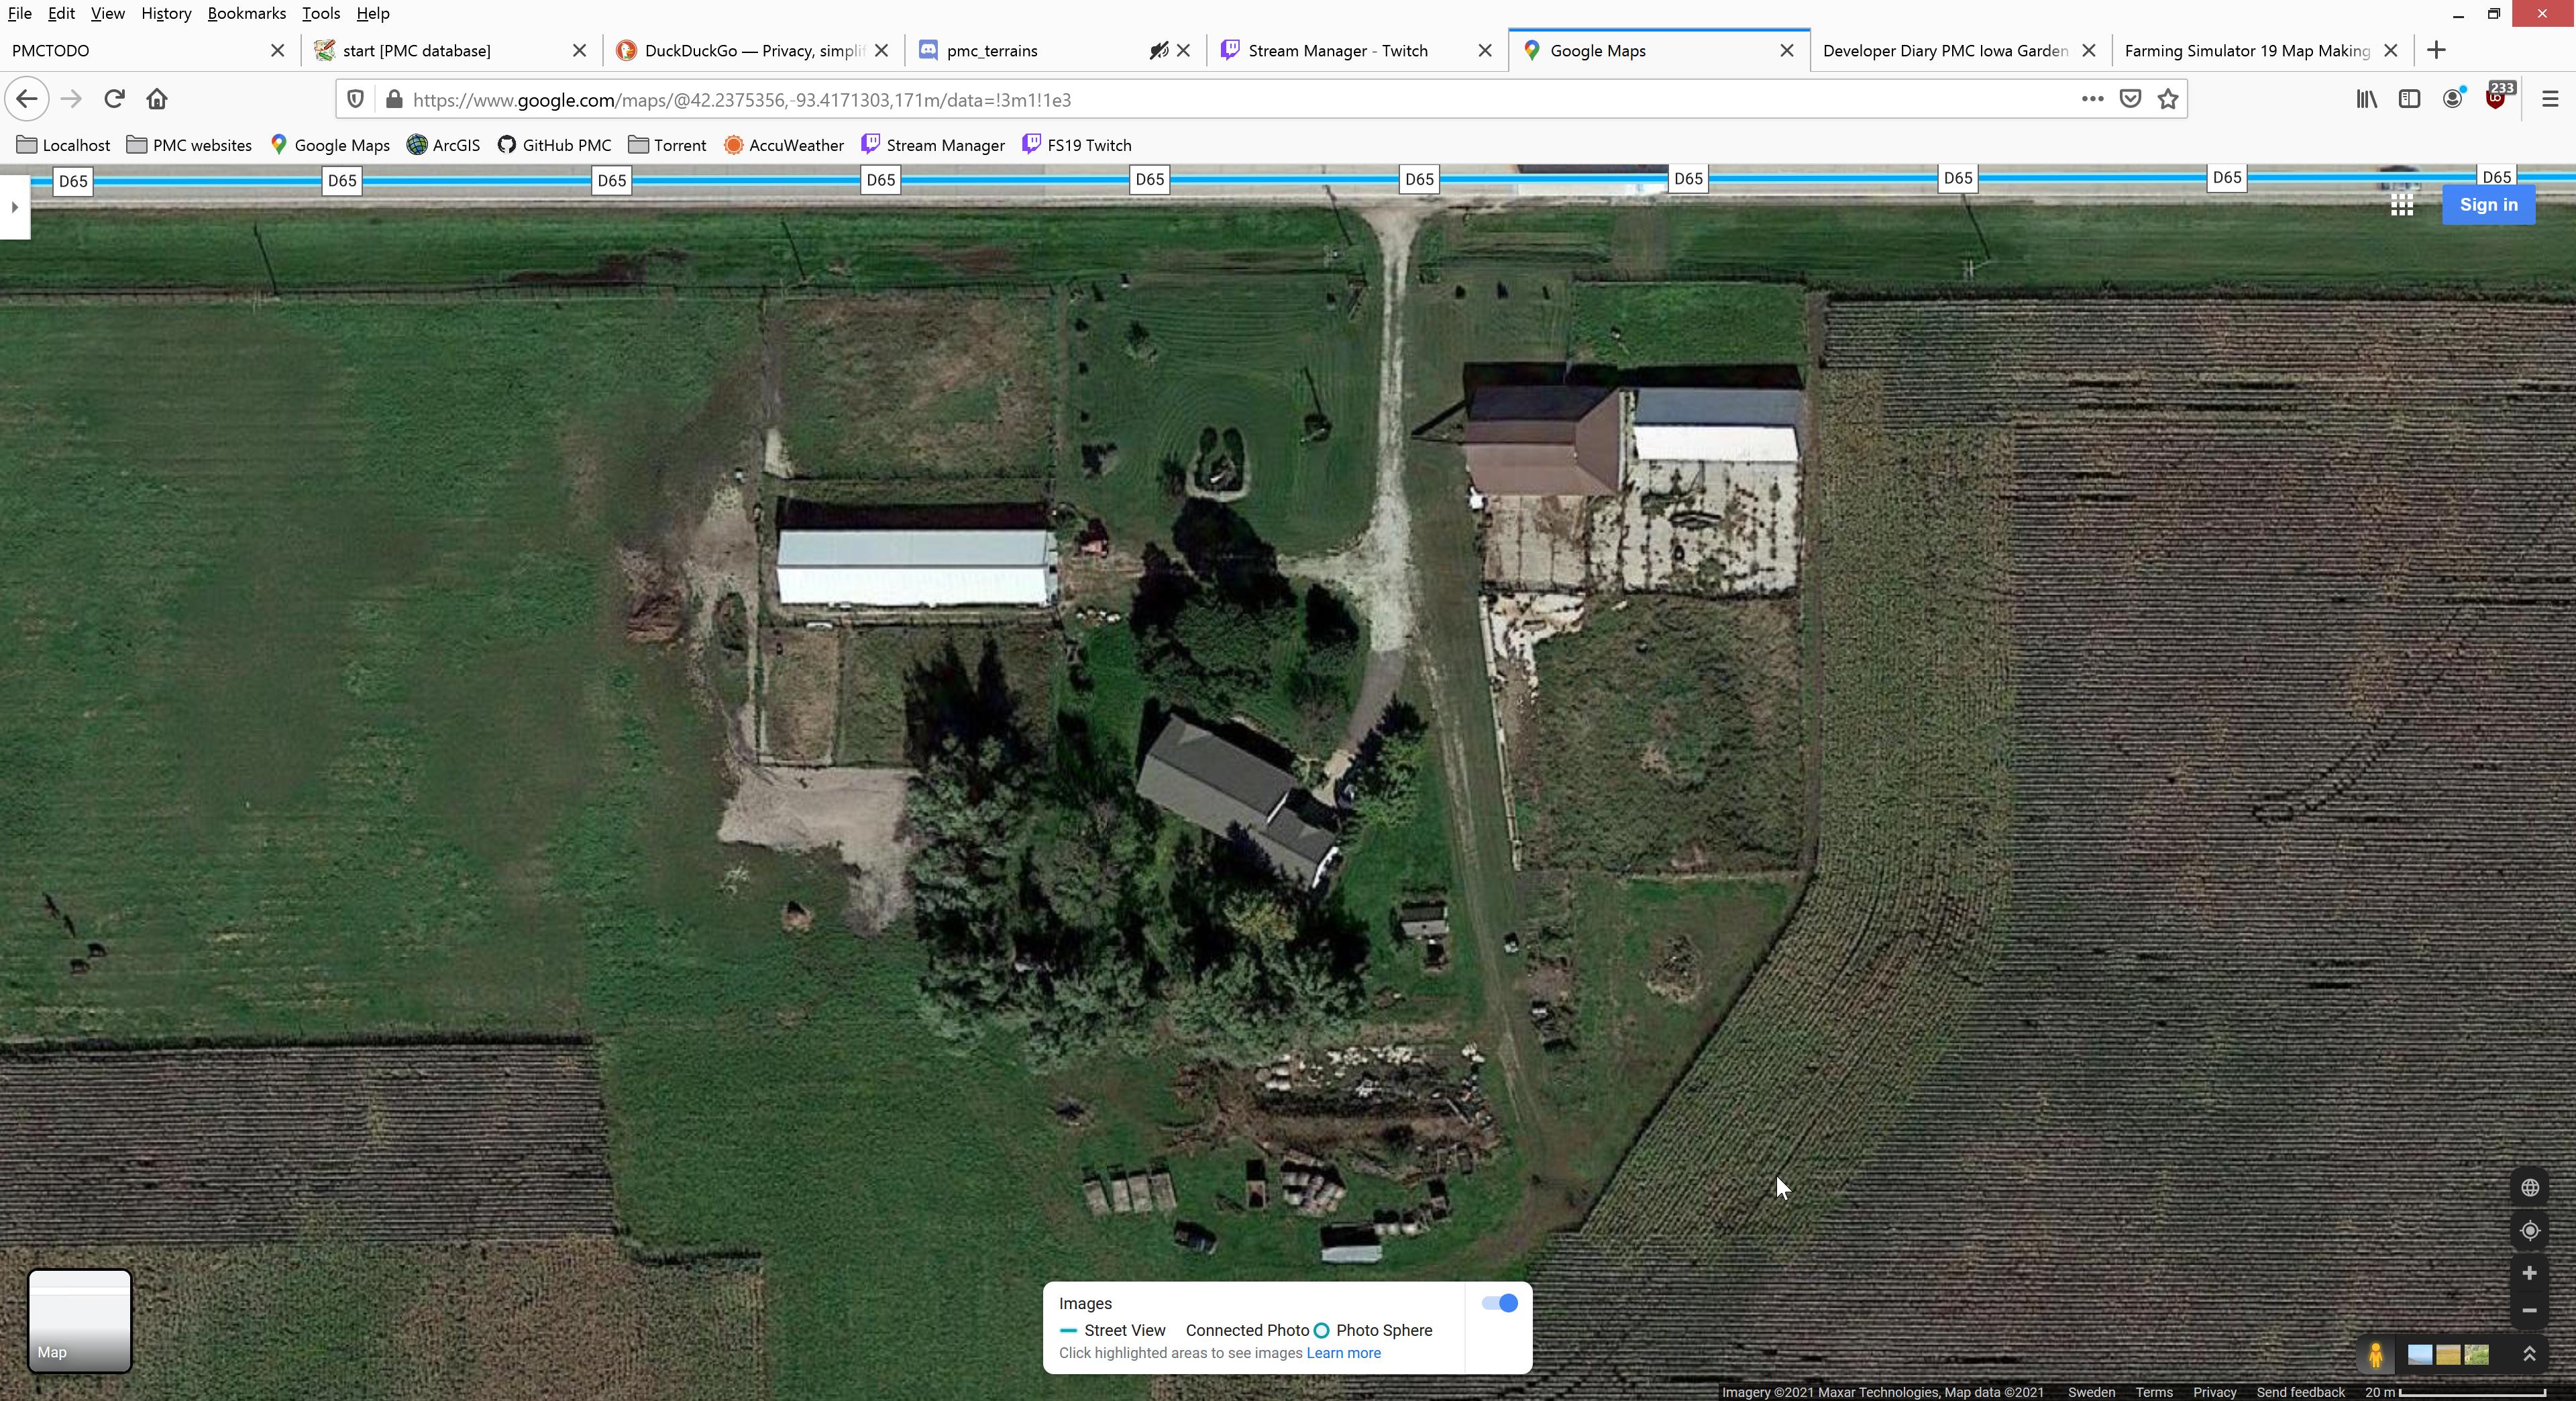Zoom in on the map
This screenshot has height=1401, width=2576.
point(2529,1273)
